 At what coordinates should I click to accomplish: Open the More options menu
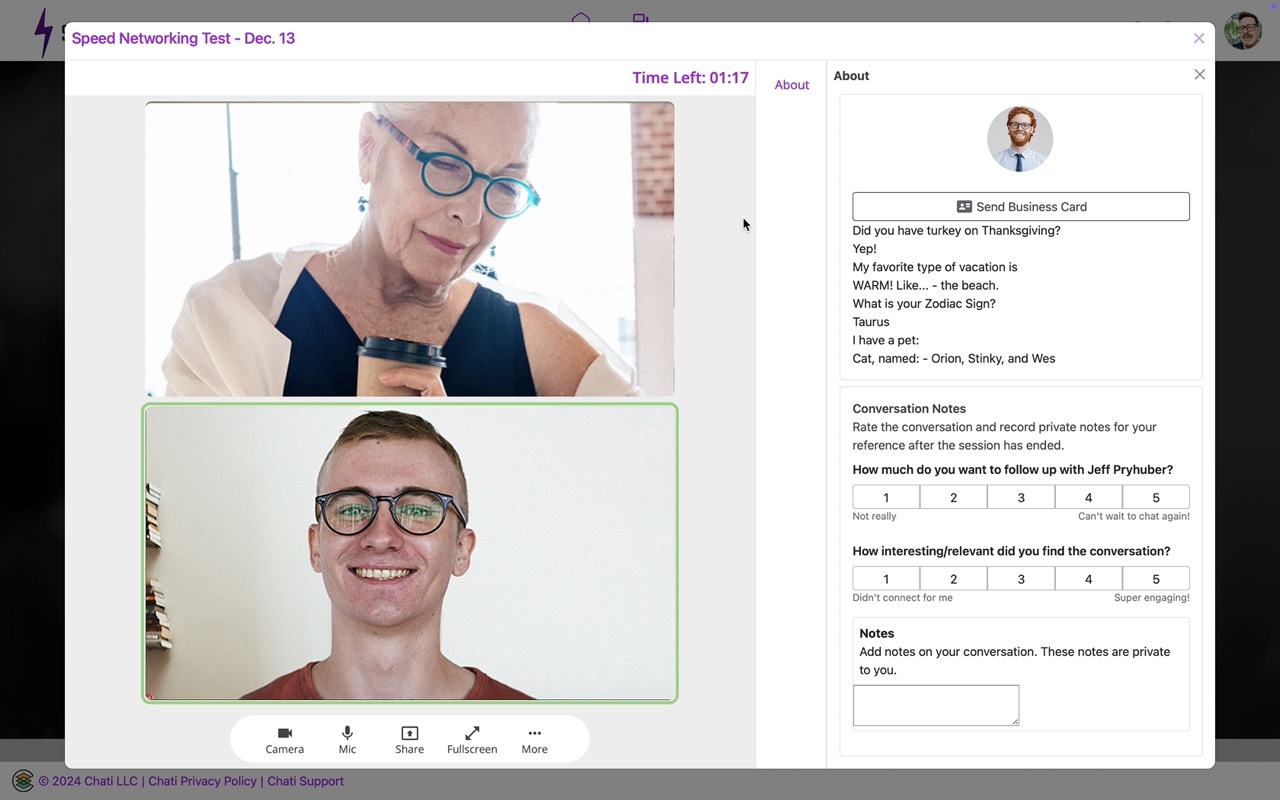(534, 740)
